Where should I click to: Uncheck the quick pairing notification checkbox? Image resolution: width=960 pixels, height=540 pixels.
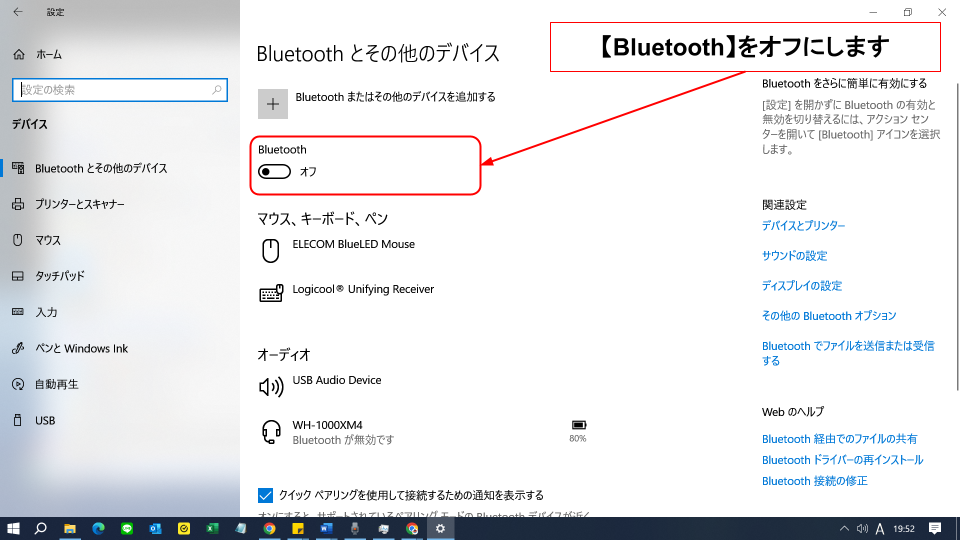266,495
